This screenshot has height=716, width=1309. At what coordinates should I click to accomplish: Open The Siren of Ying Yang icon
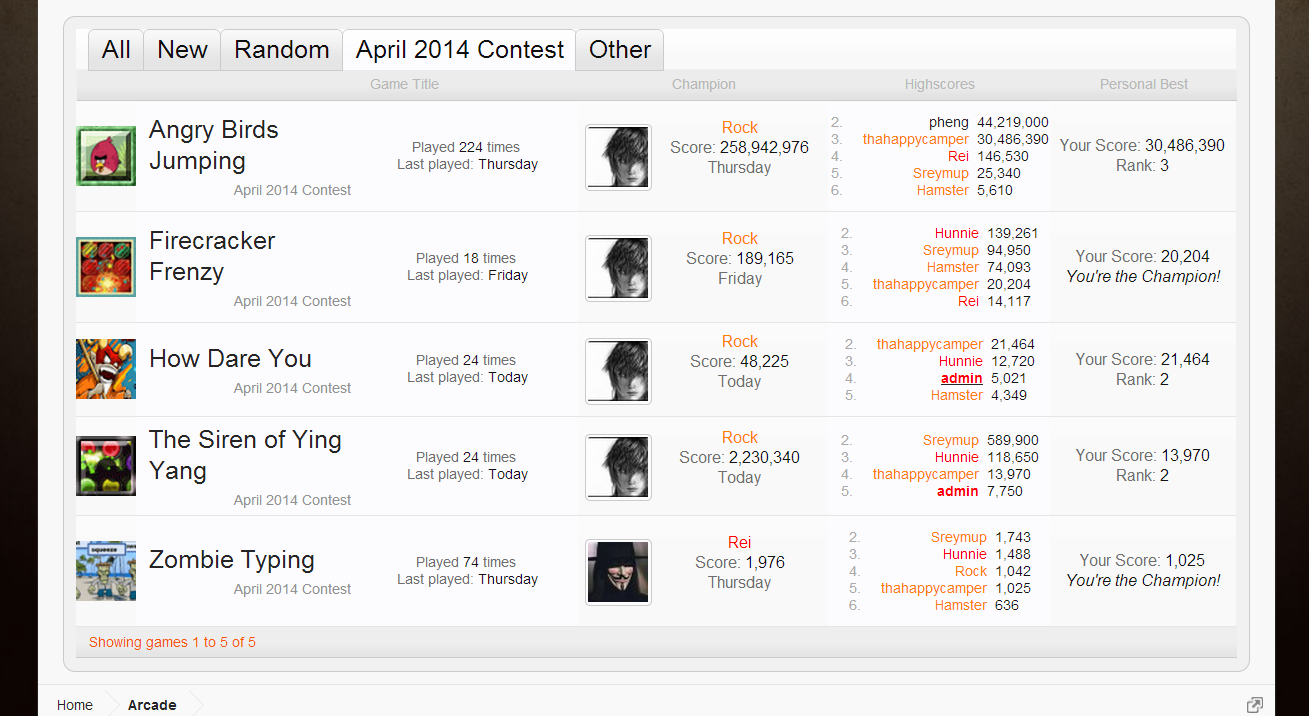tap(106, 466)
